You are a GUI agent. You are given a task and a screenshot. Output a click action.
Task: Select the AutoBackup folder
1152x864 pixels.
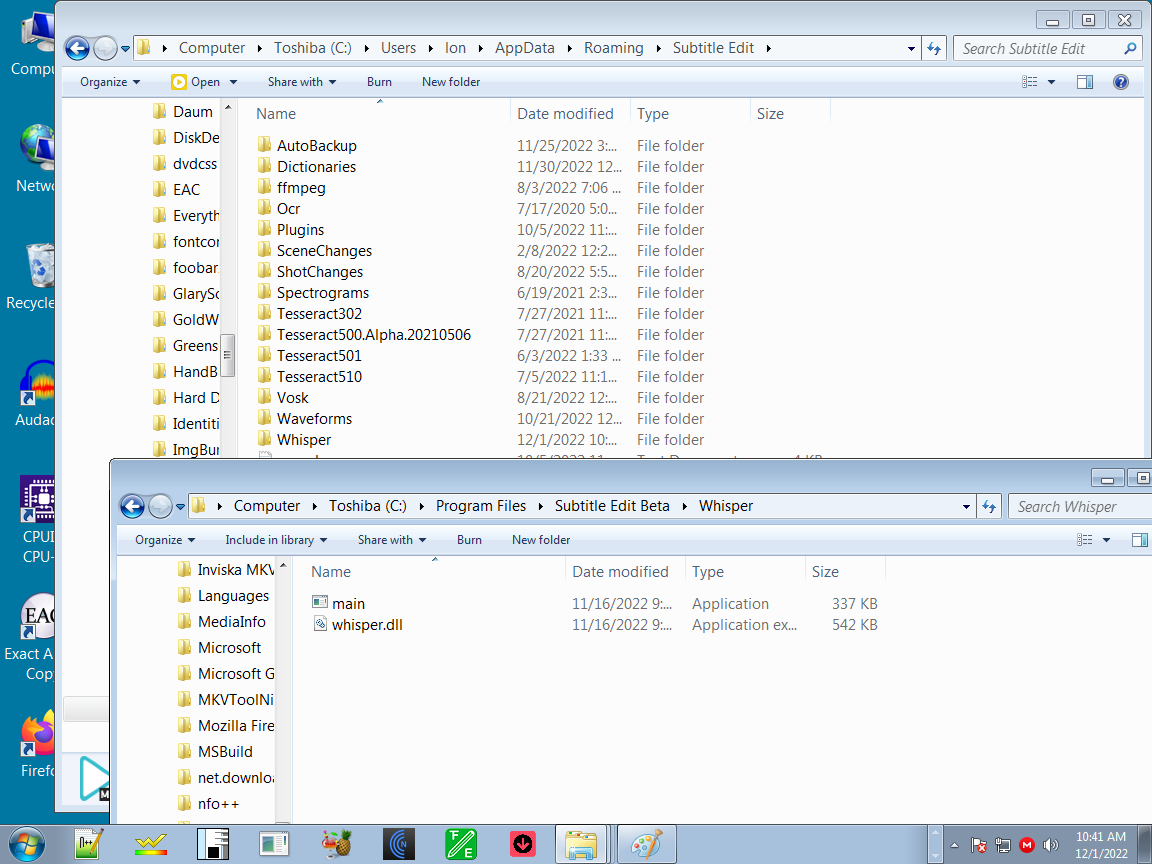[x=317, y=145]
